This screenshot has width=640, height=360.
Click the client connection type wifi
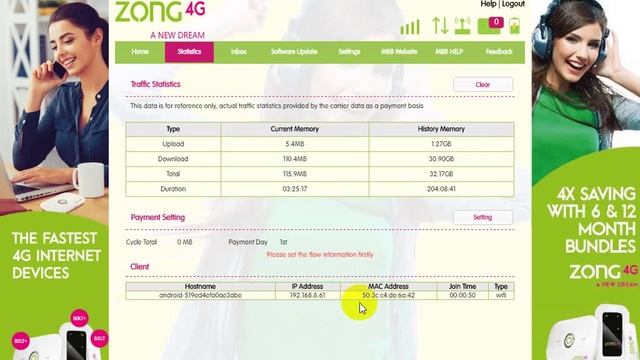pyautogui.click(x=501, y=295)
